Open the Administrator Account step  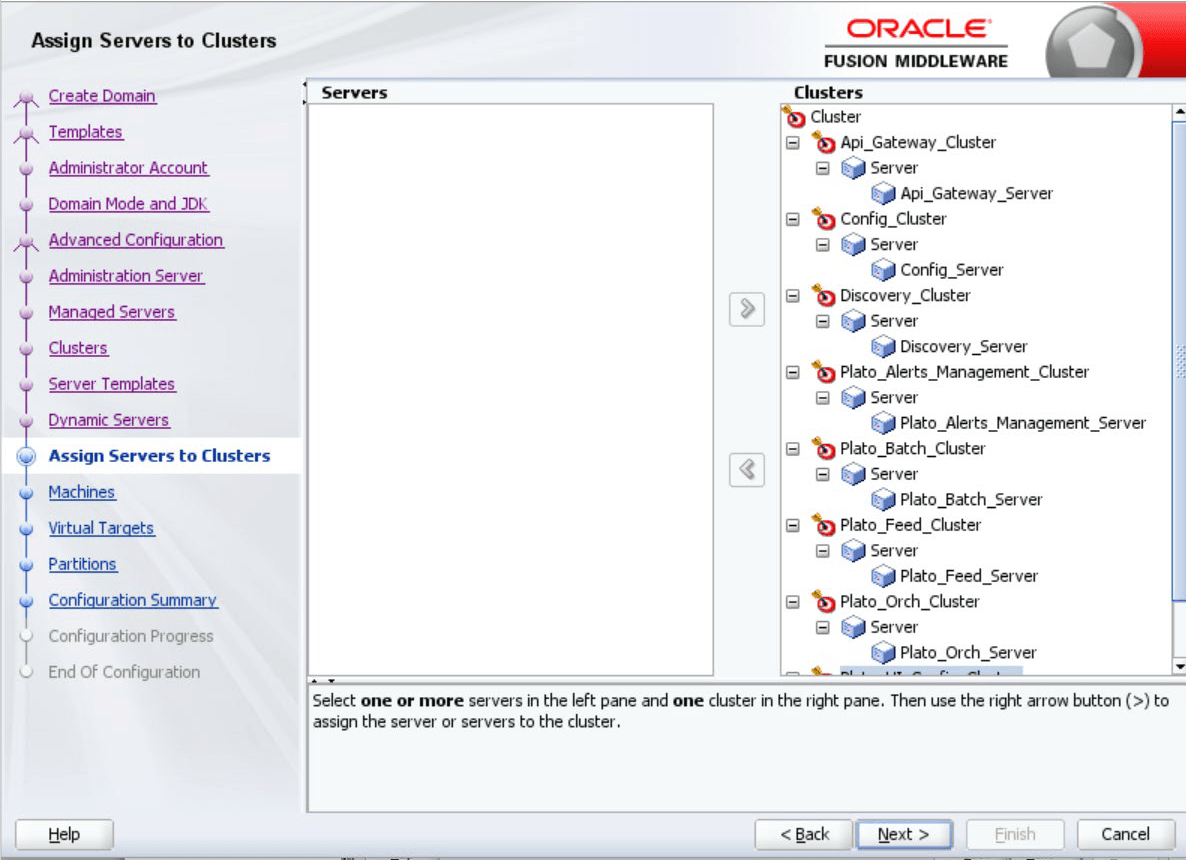129,168
